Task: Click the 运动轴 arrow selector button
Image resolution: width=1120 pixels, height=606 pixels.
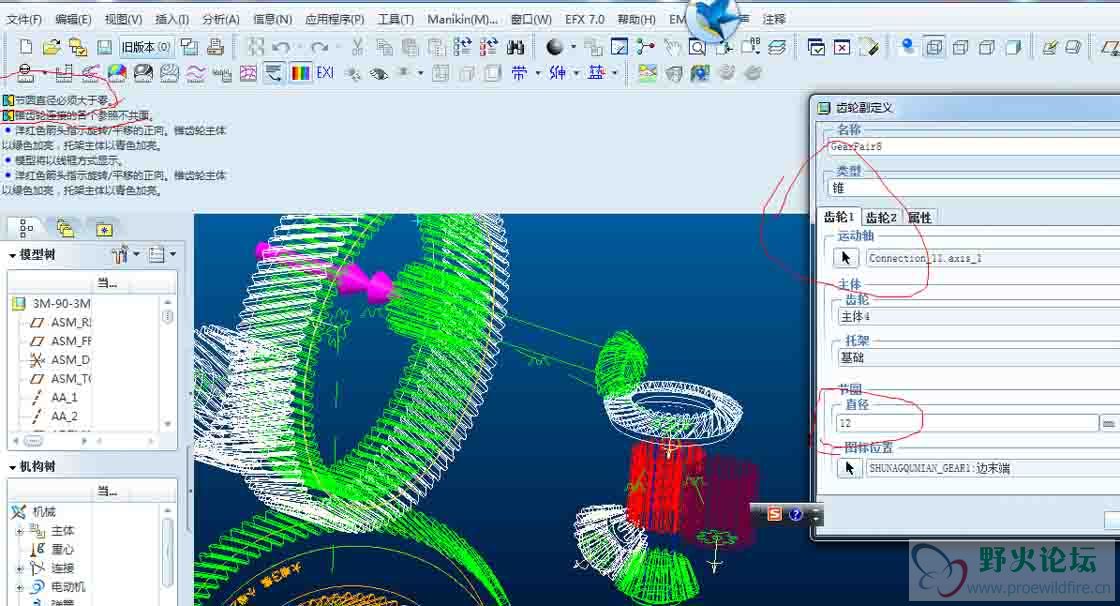Action: click(846, 258)
